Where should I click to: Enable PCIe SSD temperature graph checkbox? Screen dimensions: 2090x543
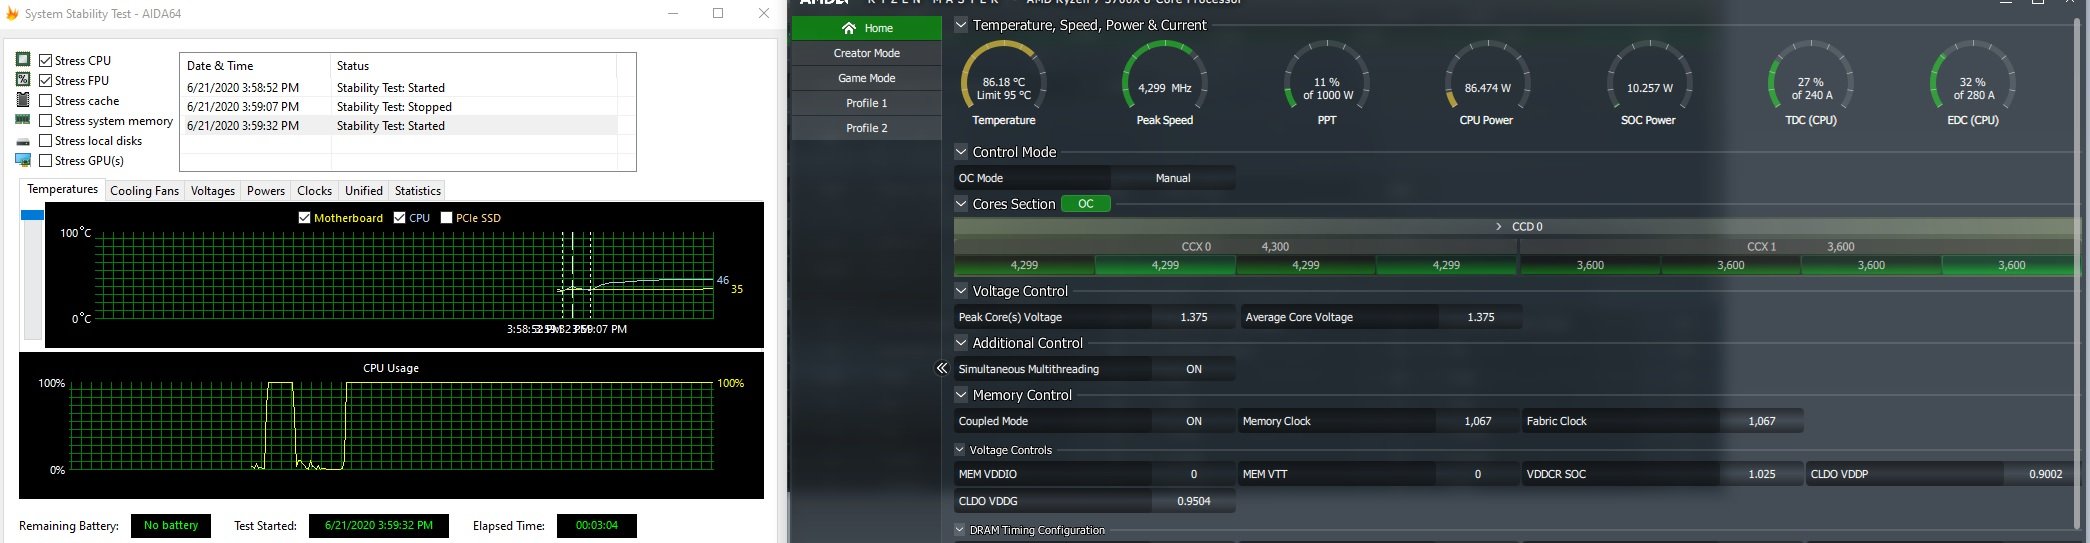click(x=446, y=217)
